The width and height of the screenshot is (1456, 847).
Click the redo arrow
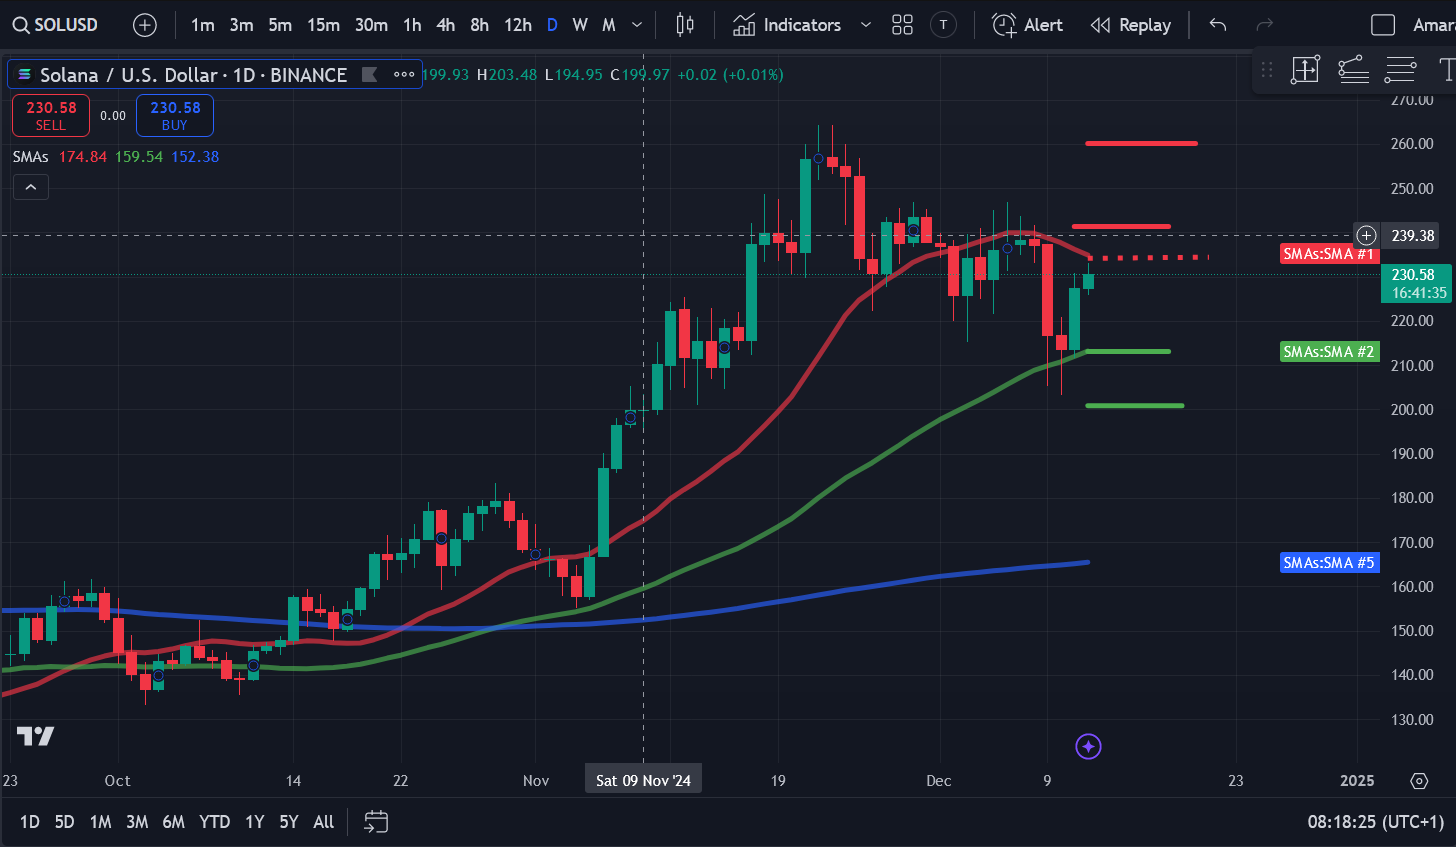1264,25
